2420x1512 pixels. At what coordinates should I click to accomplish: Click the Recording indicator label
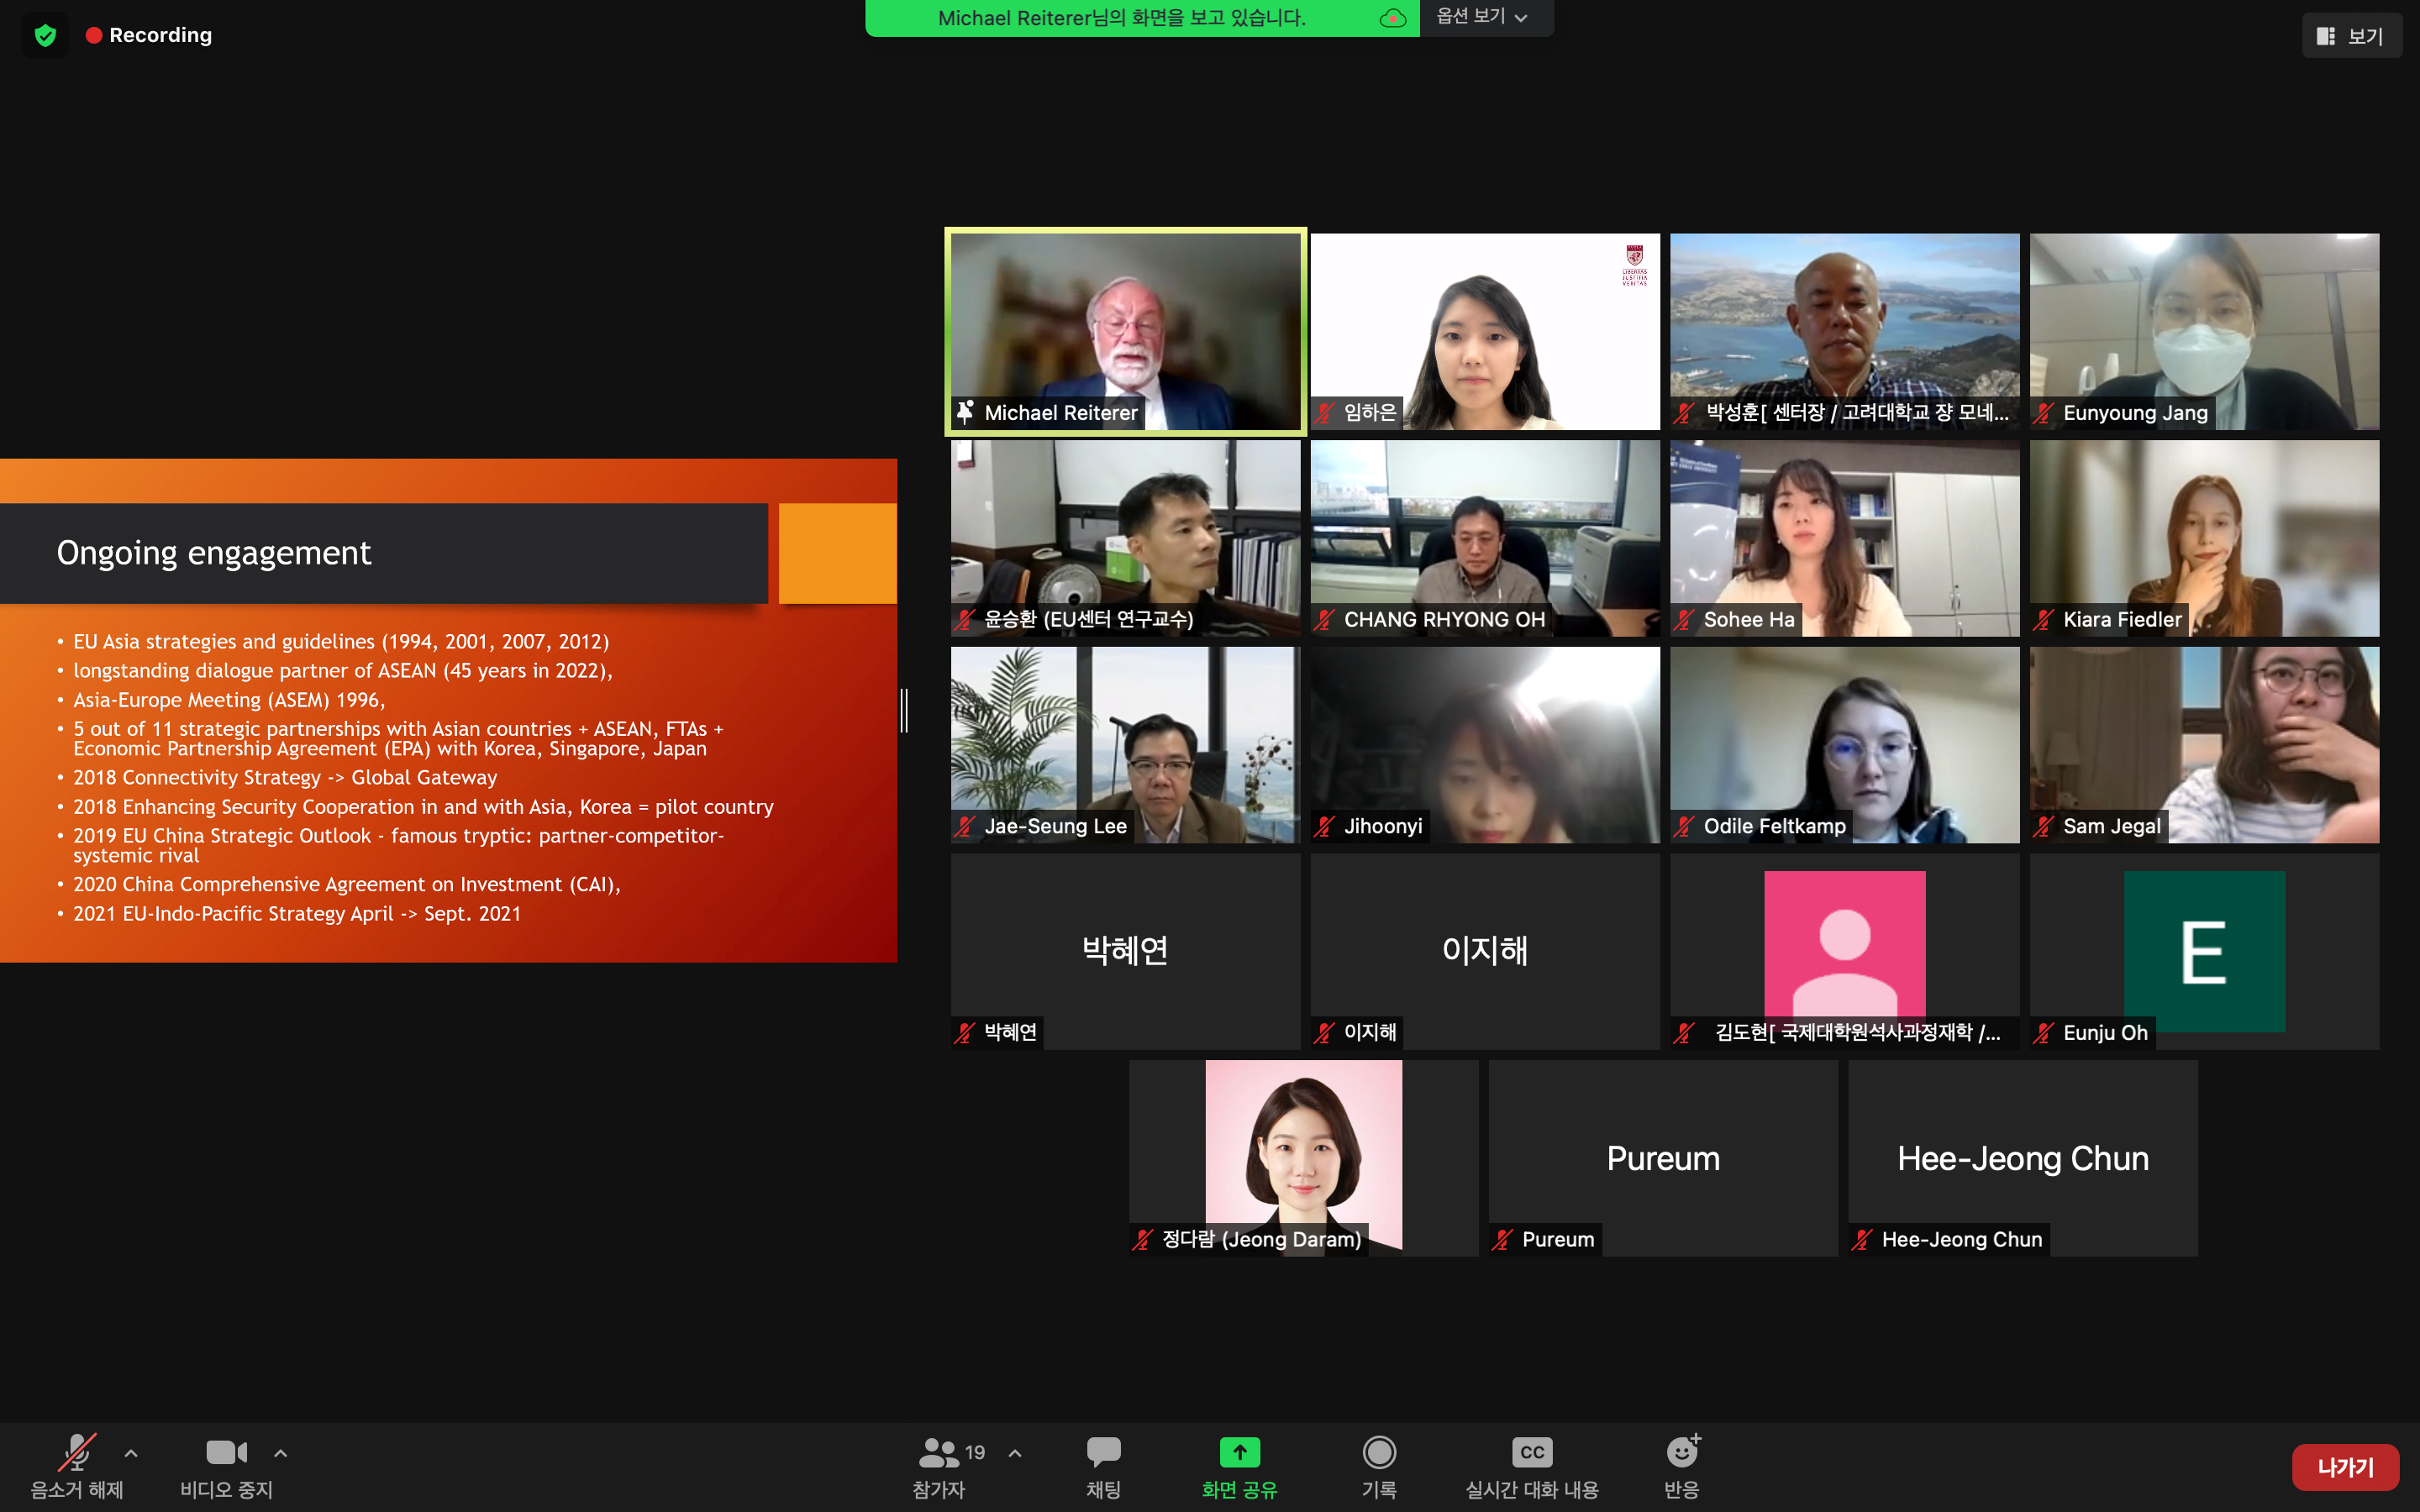(160, 35)
